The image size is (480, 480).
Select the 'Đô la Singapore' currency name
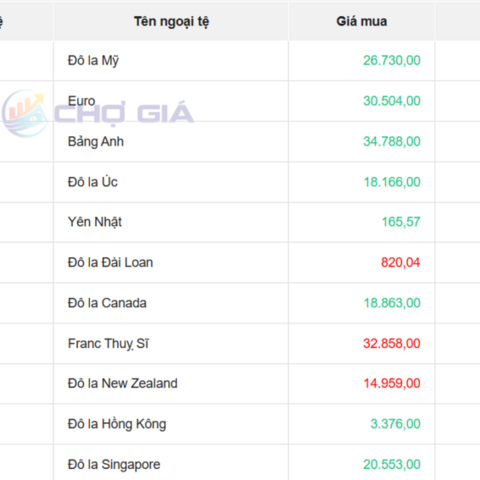(114, 465)
